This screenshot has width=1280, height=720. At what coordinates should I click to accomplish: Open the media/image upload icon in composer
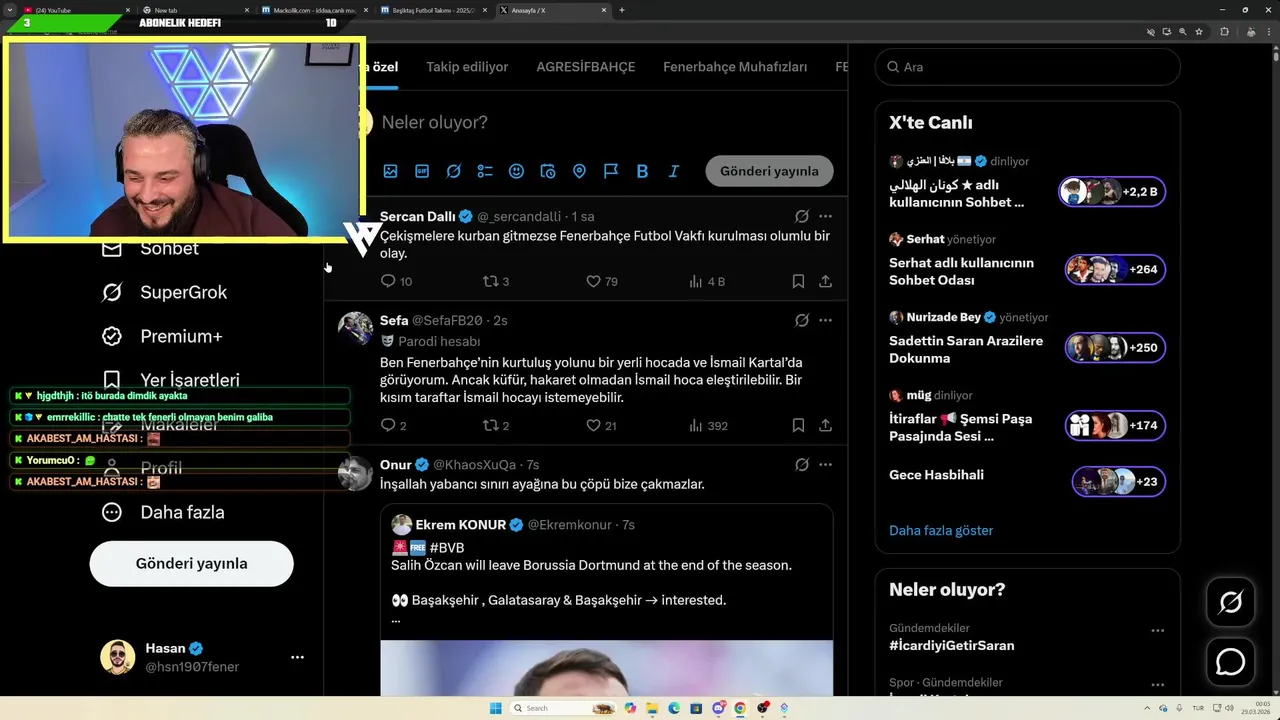(x=390, y=171)
